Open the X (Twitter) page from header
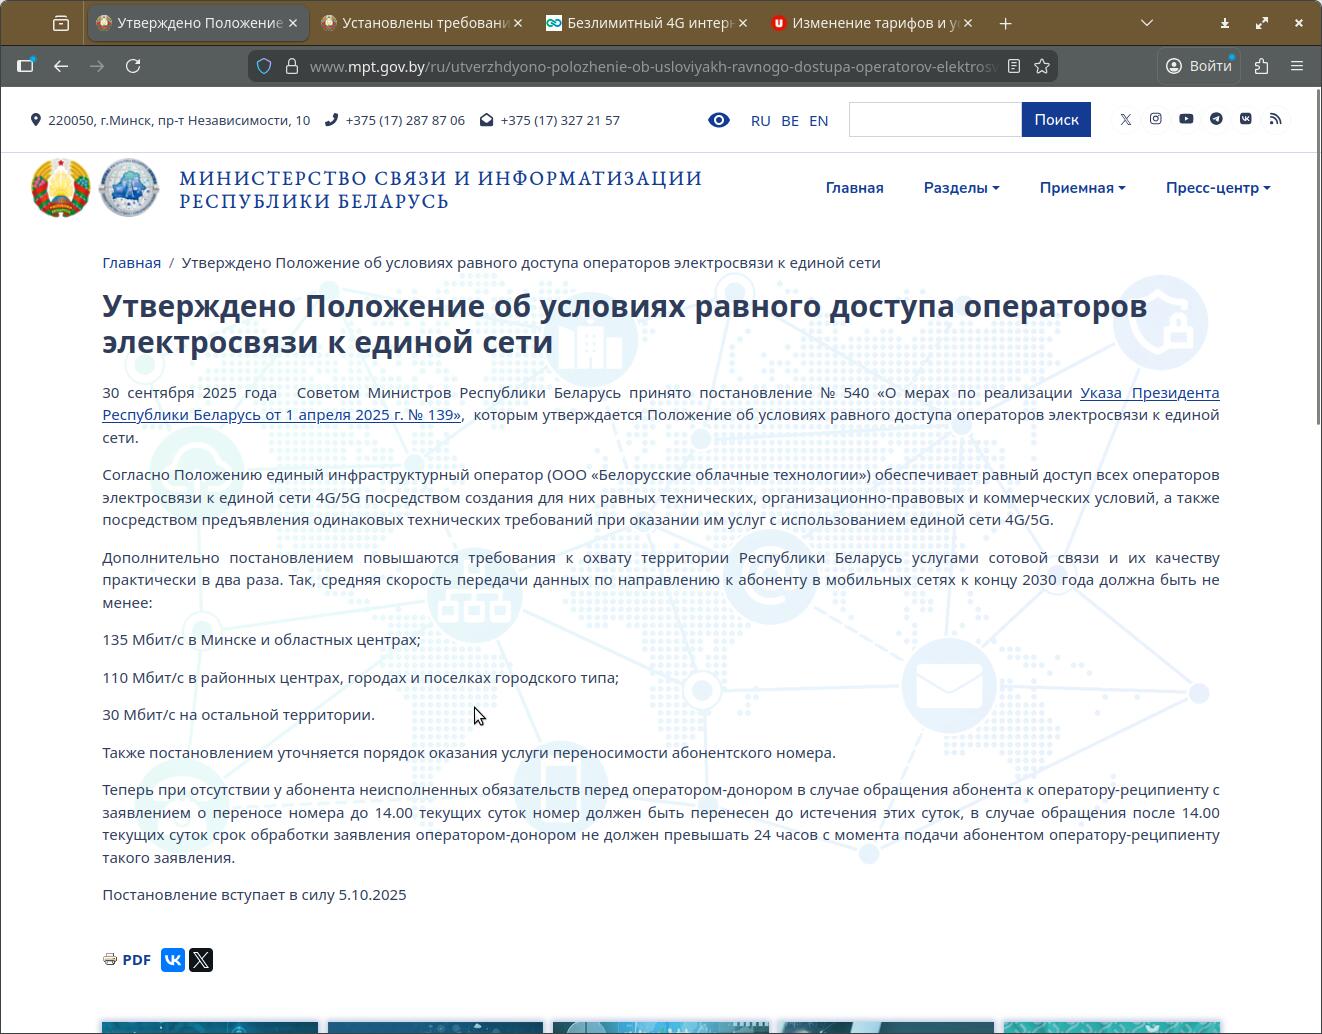The image size is (1322, 1034). pyautogui.click(x=1126, y=119)
